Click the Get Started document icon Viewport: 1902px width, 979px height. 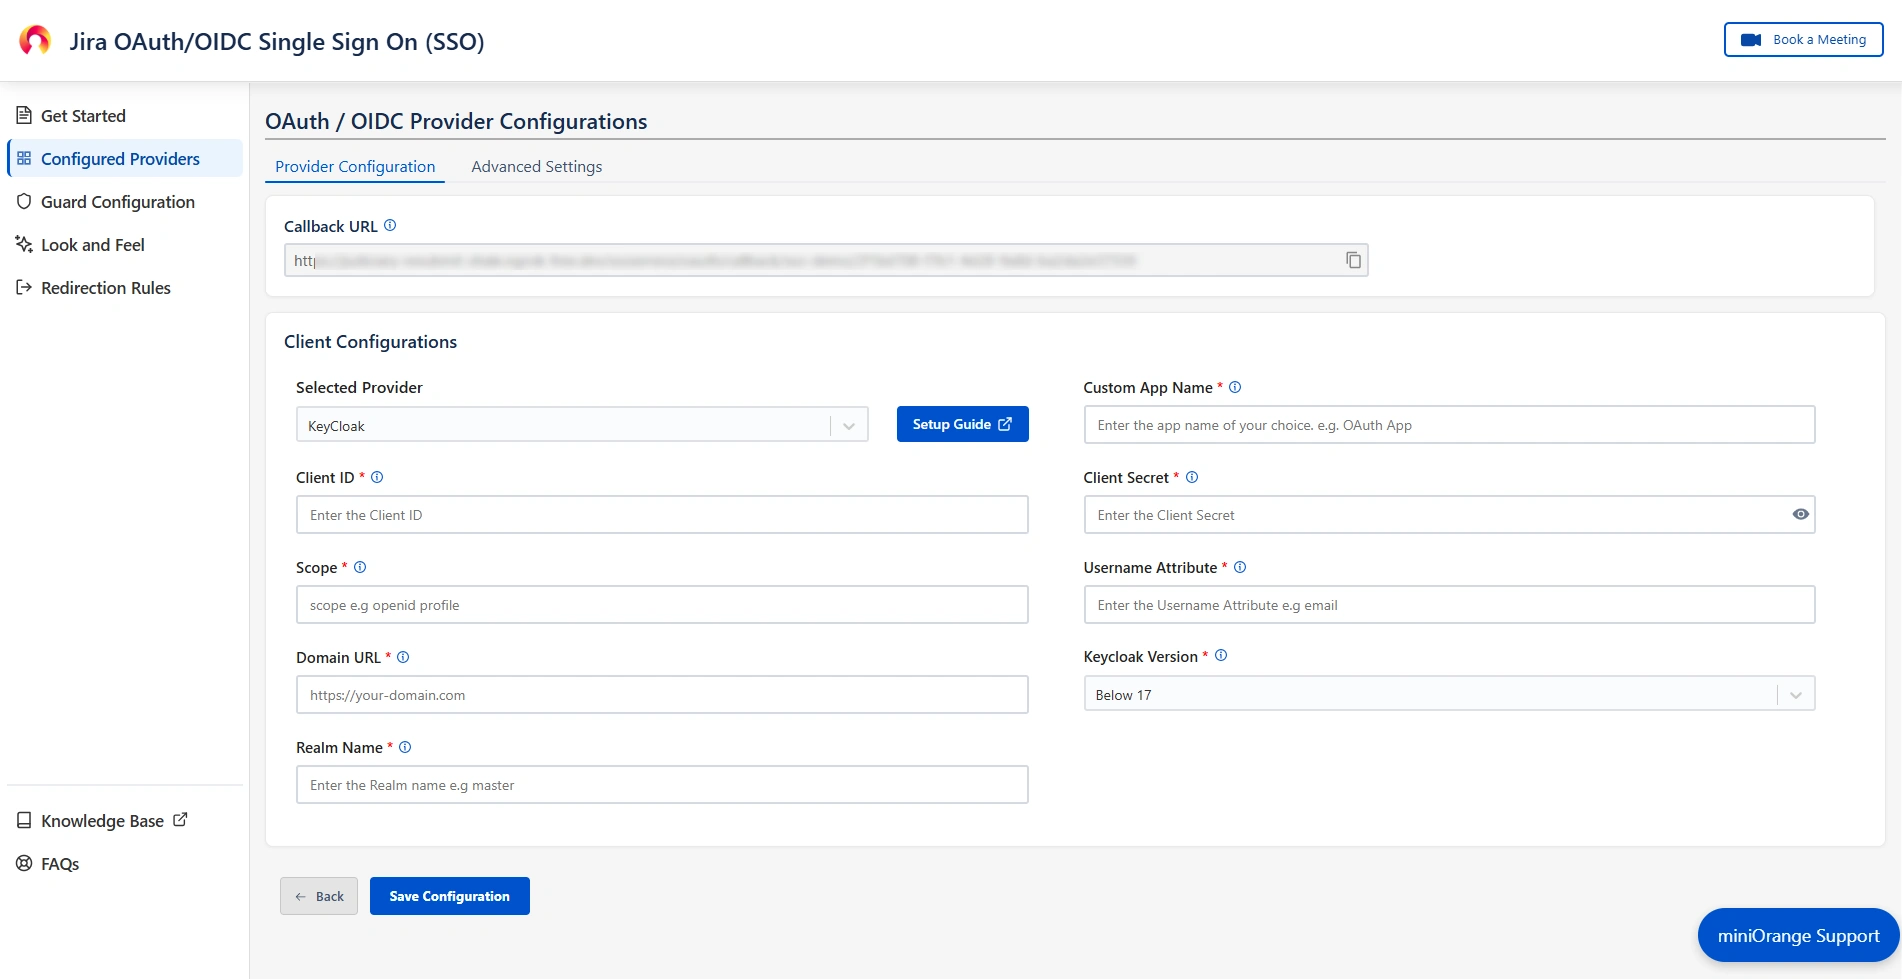point(24,115)
